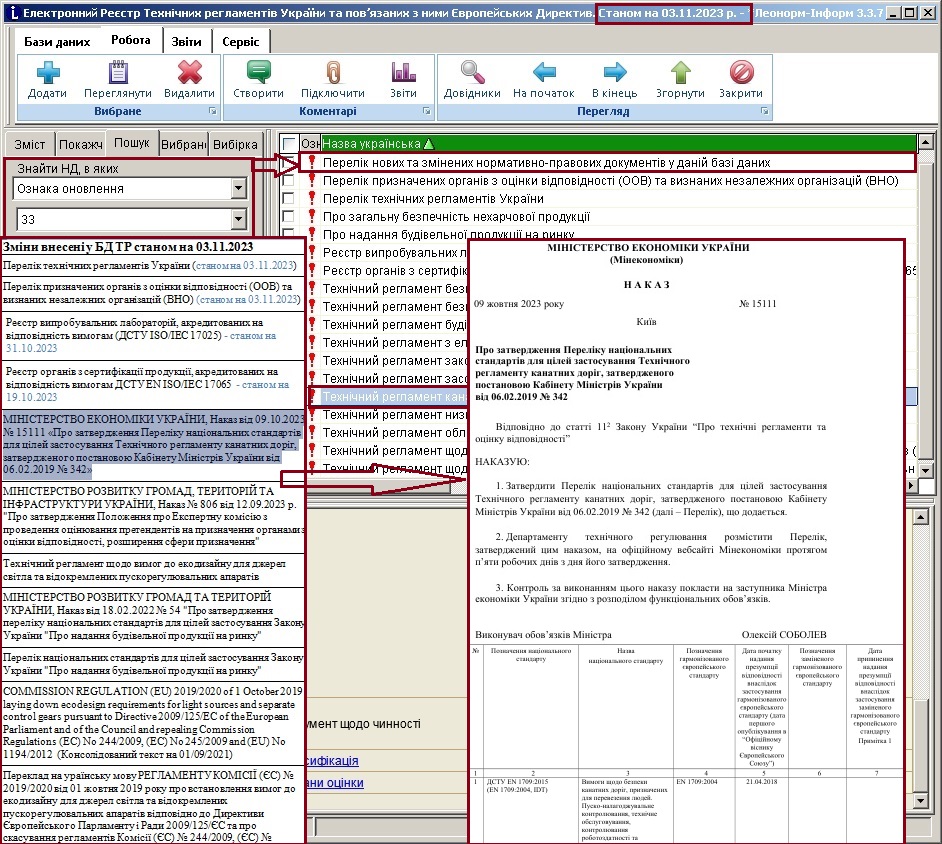The height and width of the screenshot is (844, 942).
Task: Click the Підключити paperclip icon
Action: pos(333,72)
